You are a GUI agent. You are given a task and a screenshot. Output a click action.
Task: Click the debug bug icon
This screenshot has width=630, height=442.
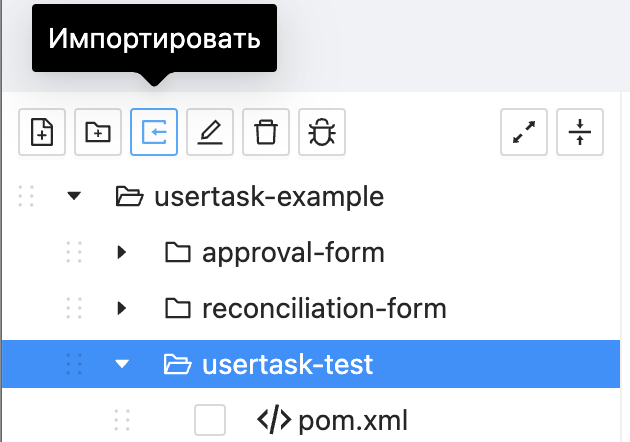pos(322,133)
